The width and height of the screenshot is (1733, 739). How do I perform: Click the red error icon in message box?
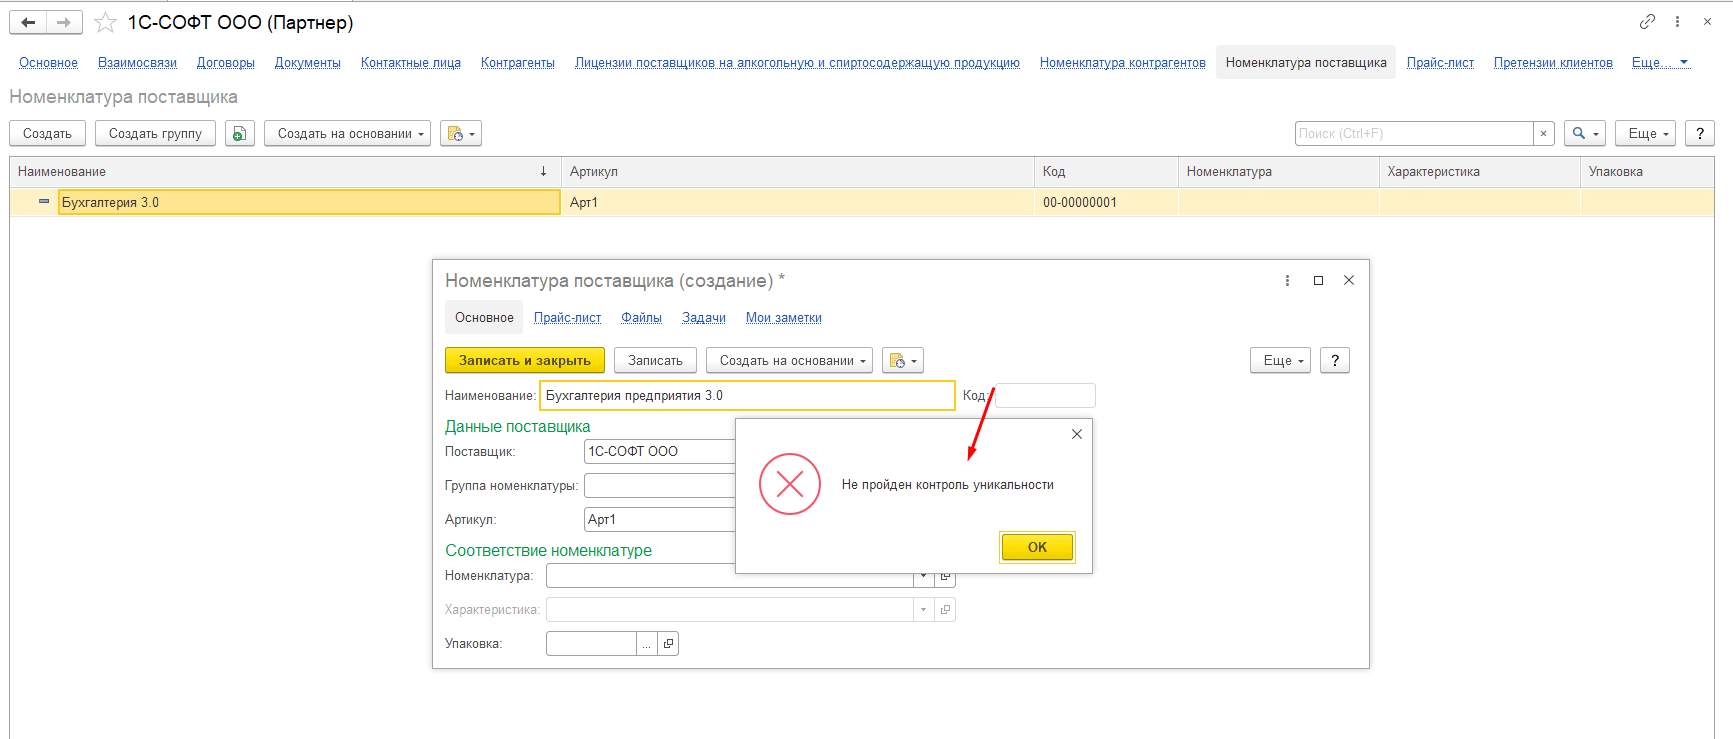point(790,485)
